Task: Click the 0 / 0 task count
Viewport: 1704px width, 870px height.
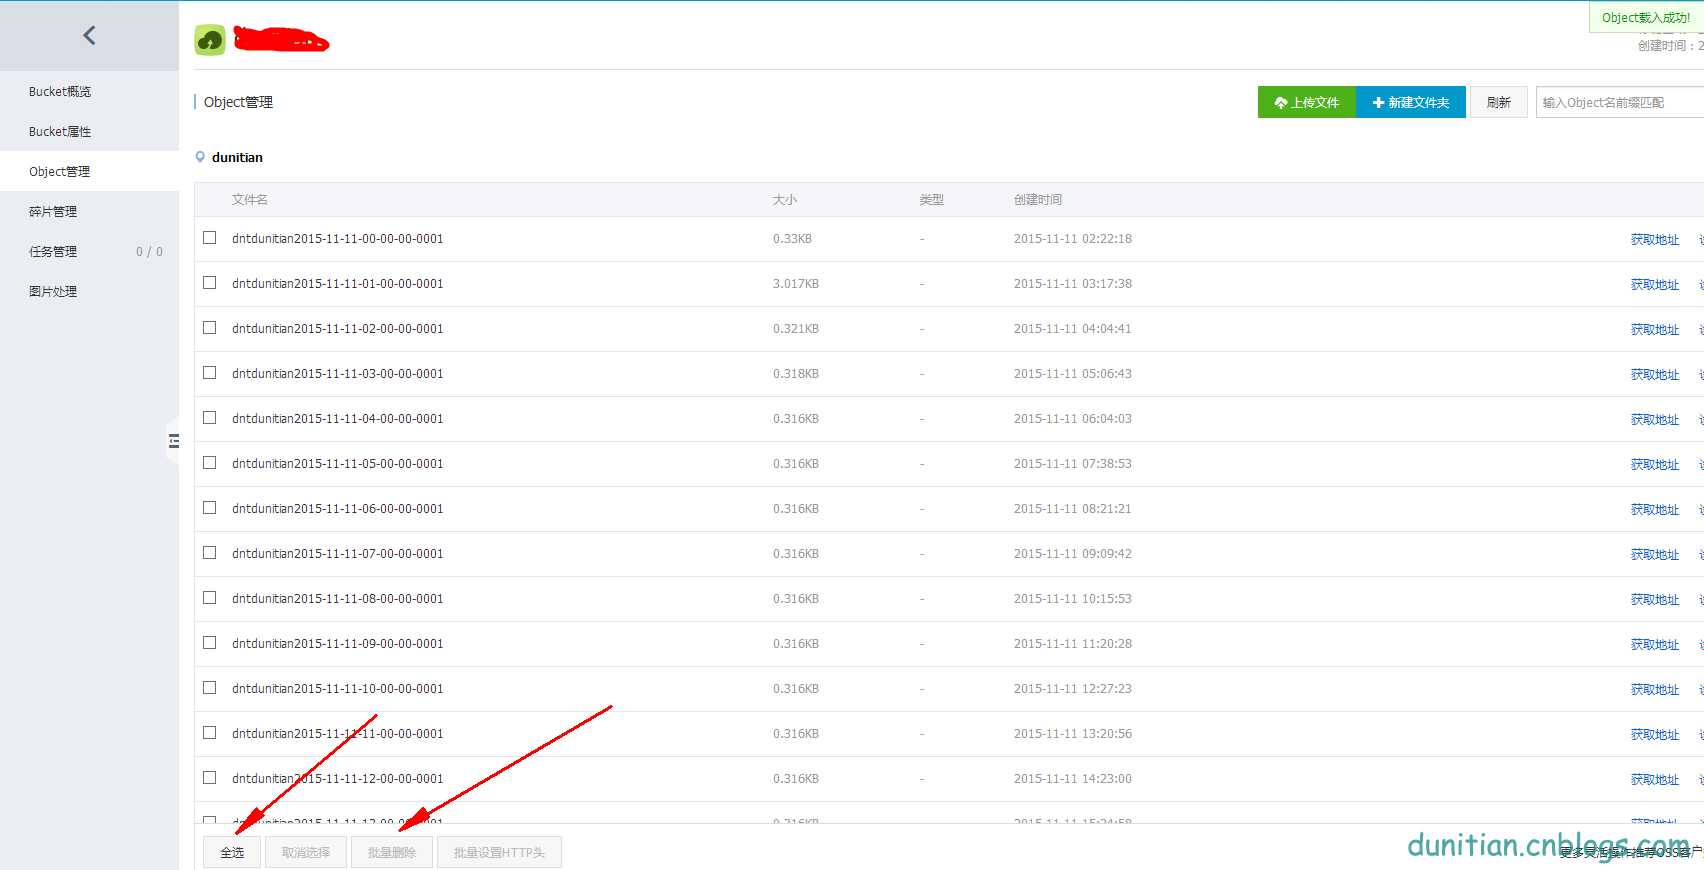Action: click(149, 252)
